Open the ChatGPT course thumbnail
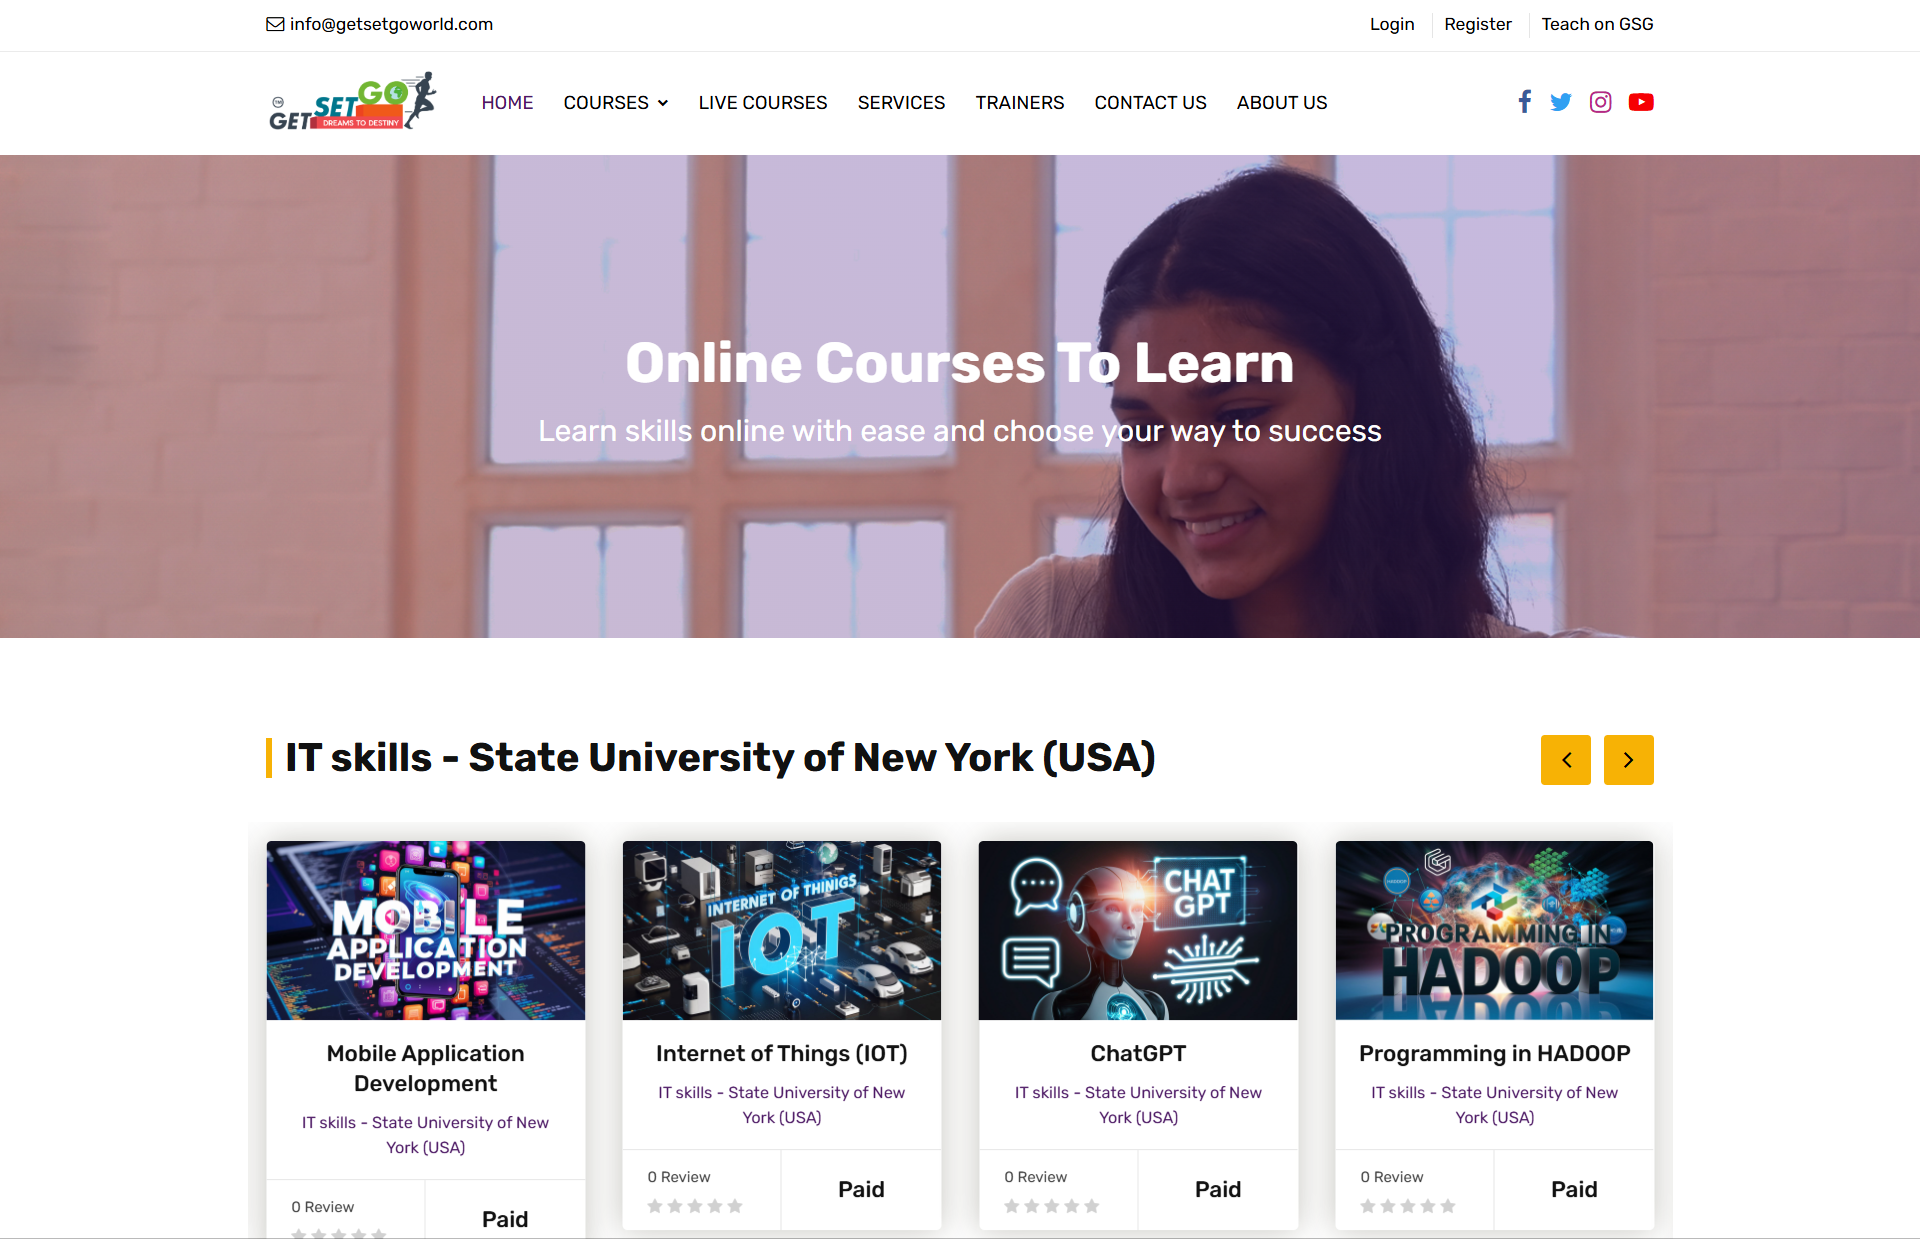This screenshot has height=1239, width=1920. point(1137,930)
